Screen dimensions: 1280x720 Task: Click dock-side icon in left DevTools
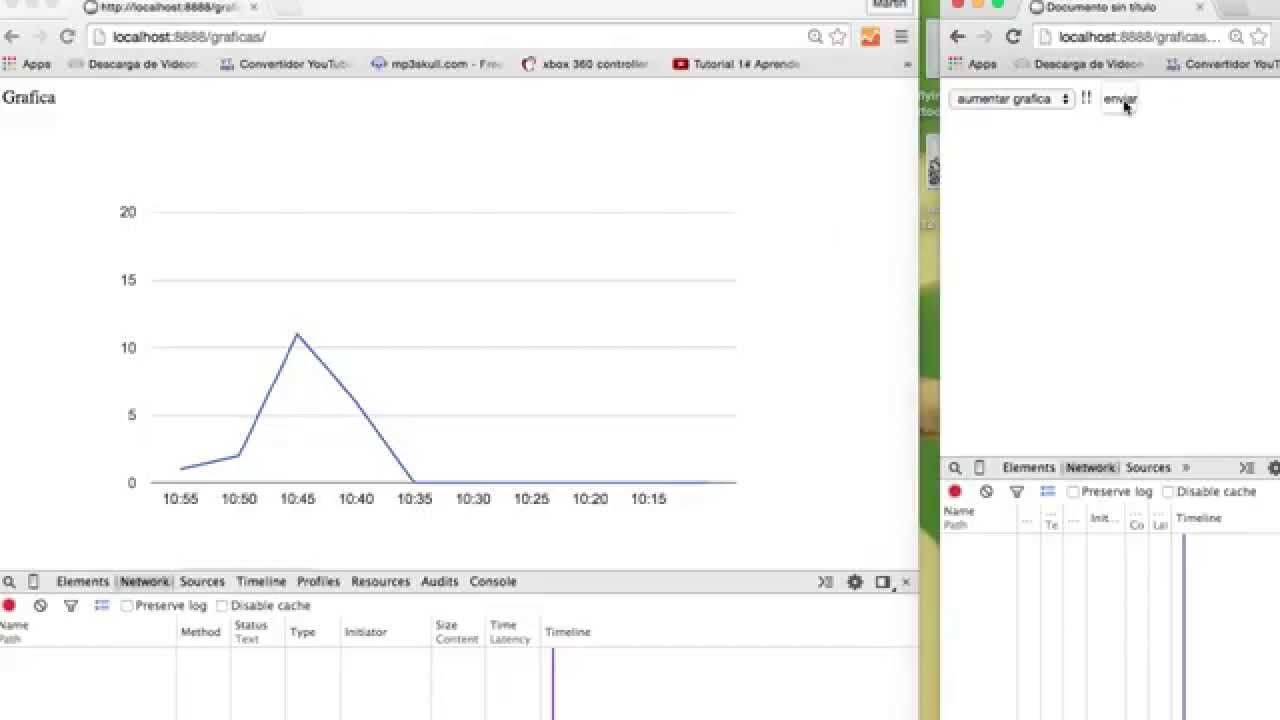(882, 582)
